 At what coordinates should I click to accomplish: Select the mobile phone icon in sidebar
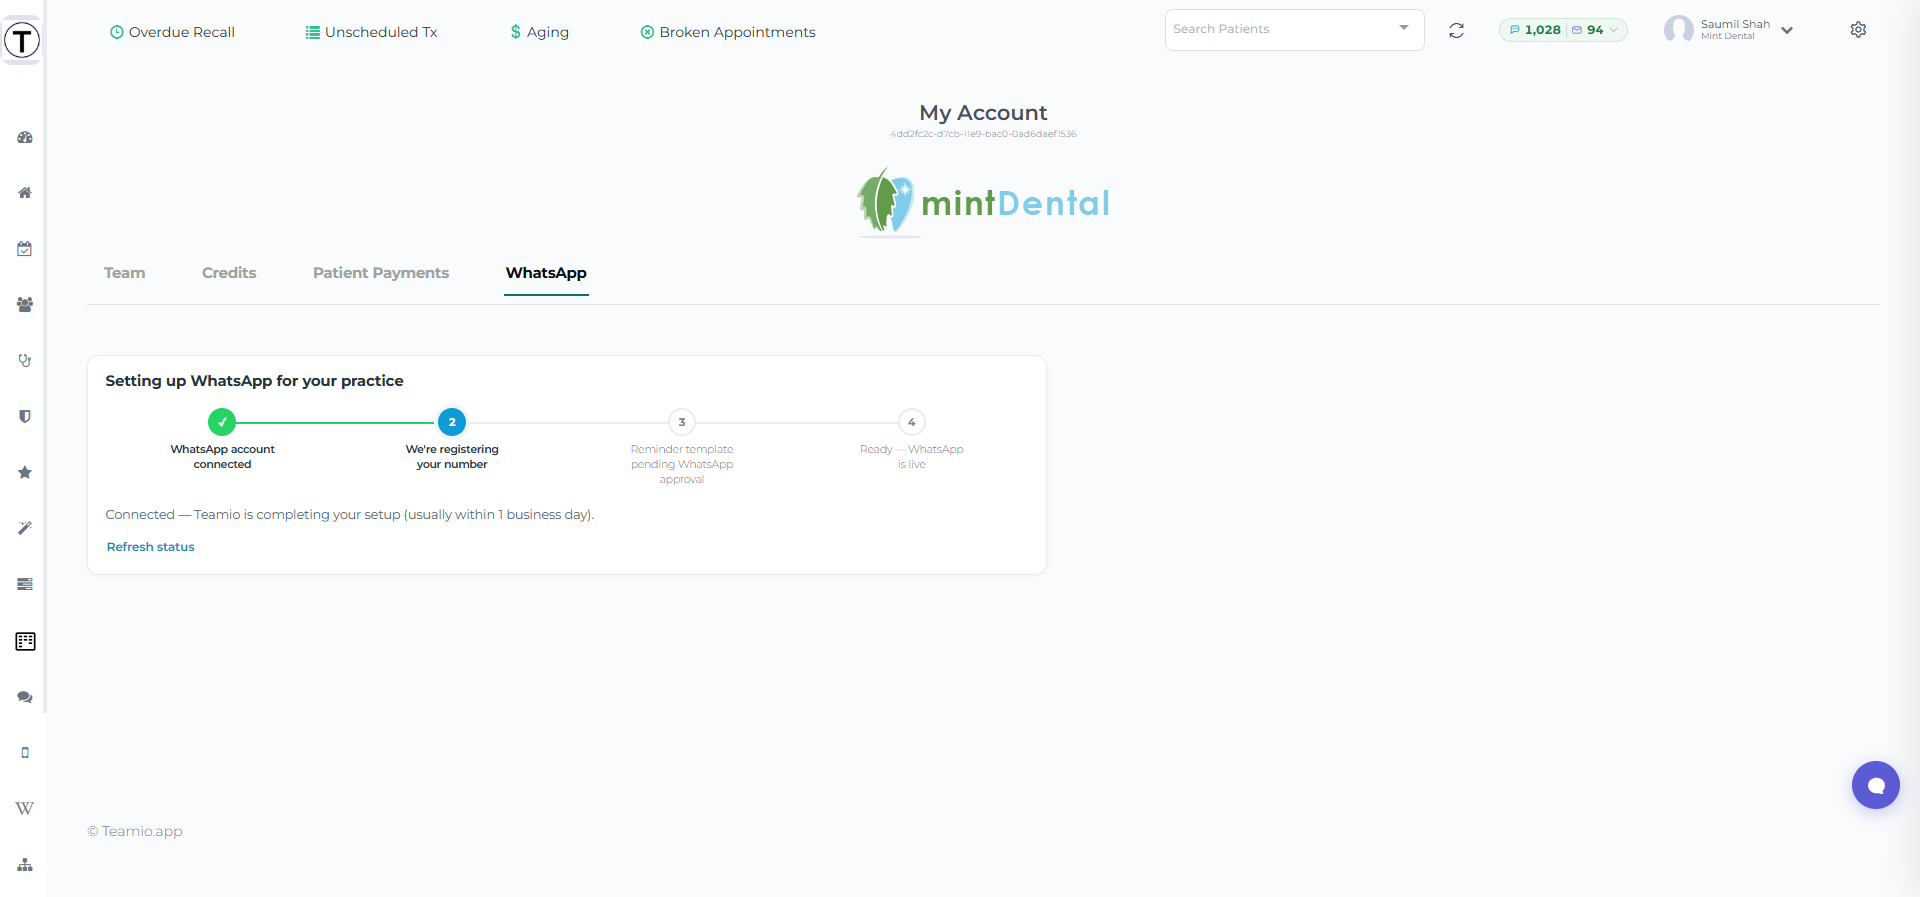25,753
